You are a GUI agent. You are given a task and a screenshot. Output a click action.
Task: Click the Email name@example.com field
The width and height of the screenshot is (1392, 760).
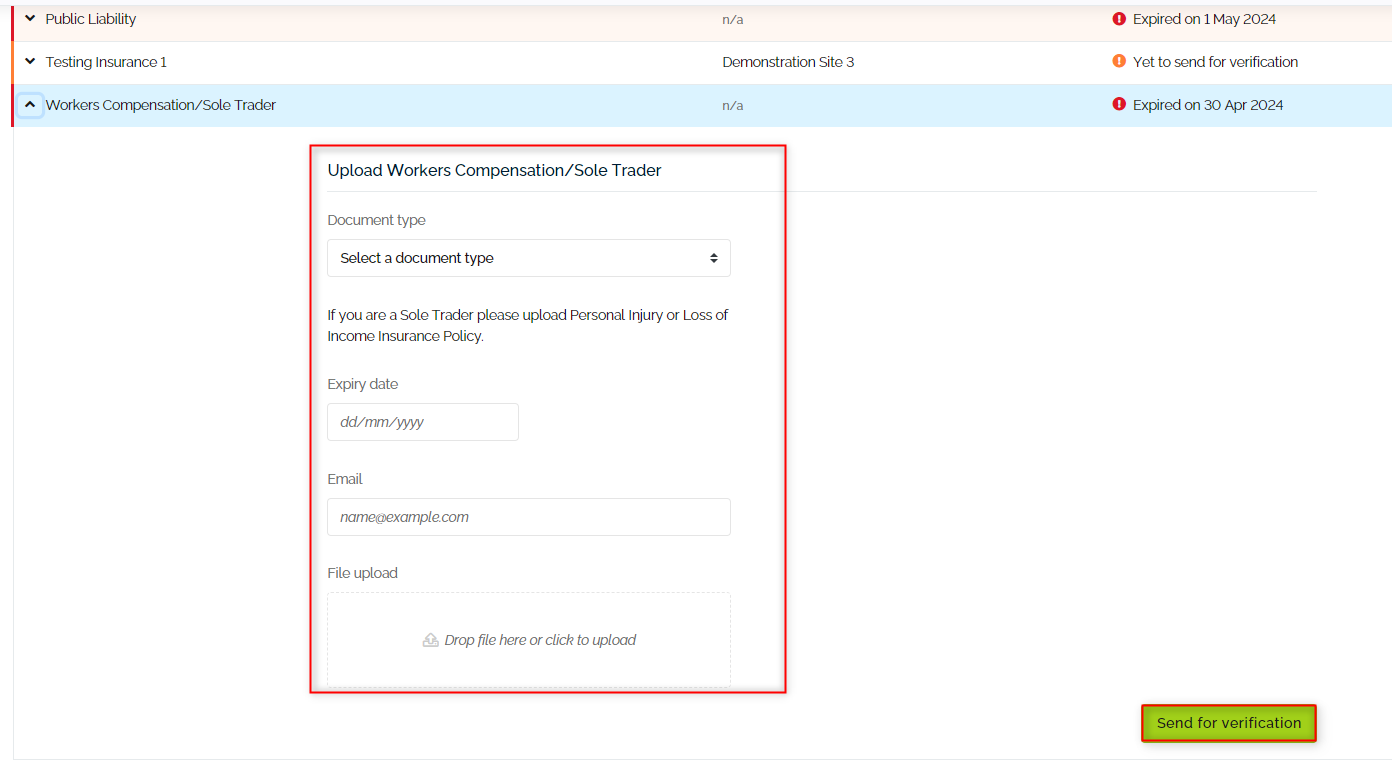point(528,516)
